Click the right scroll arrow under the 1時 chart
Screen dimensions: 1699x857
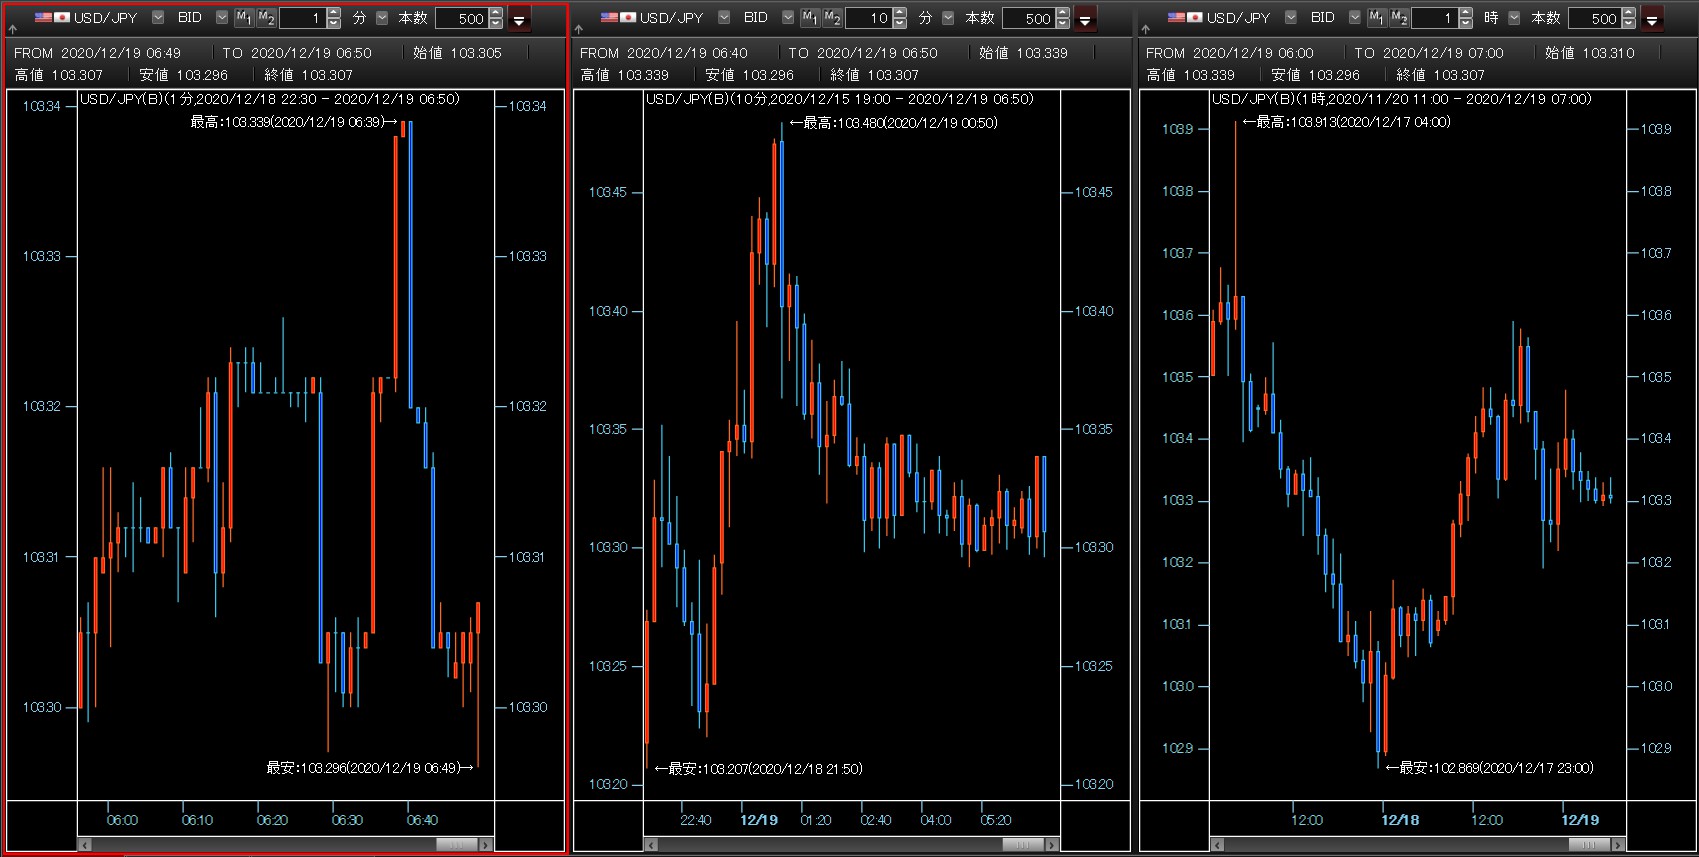click(x=1617, y=845)
